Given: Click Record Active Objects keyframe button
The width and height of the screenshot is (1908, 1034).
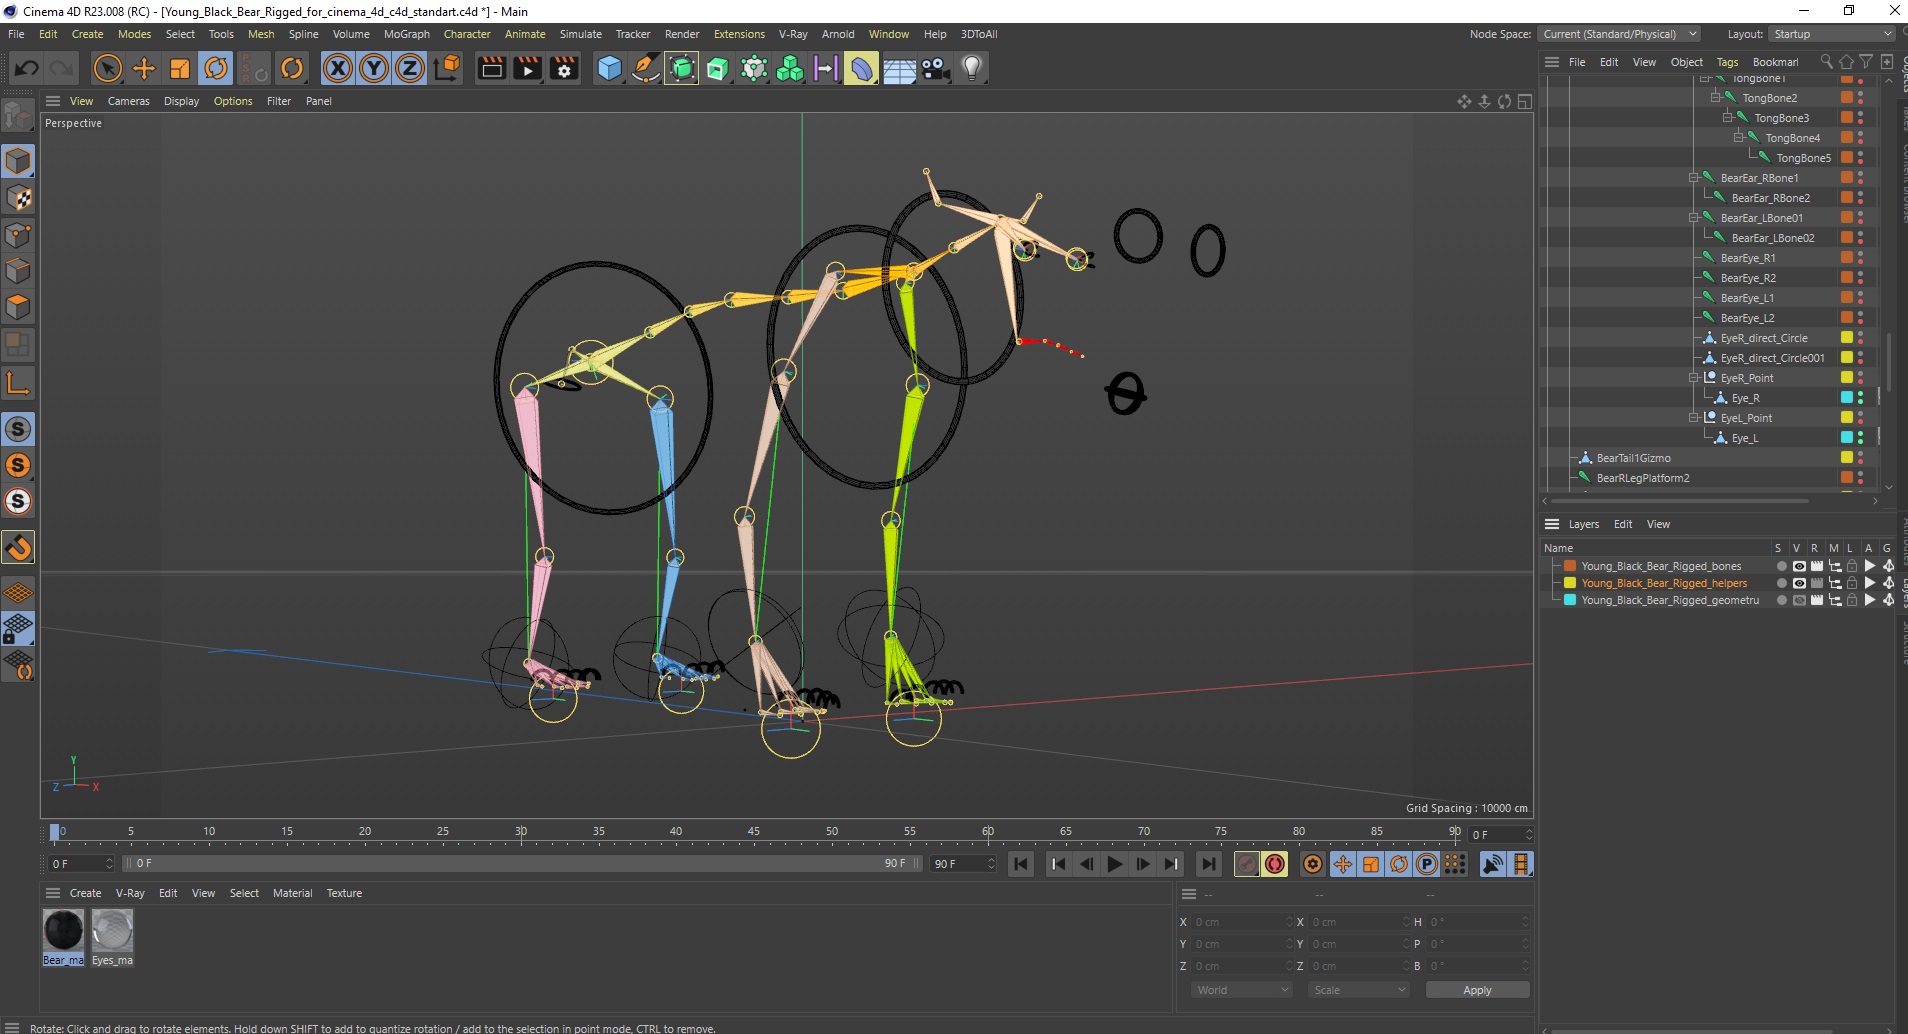Looking at the screenshot, I should click(x=1247, y=864).
